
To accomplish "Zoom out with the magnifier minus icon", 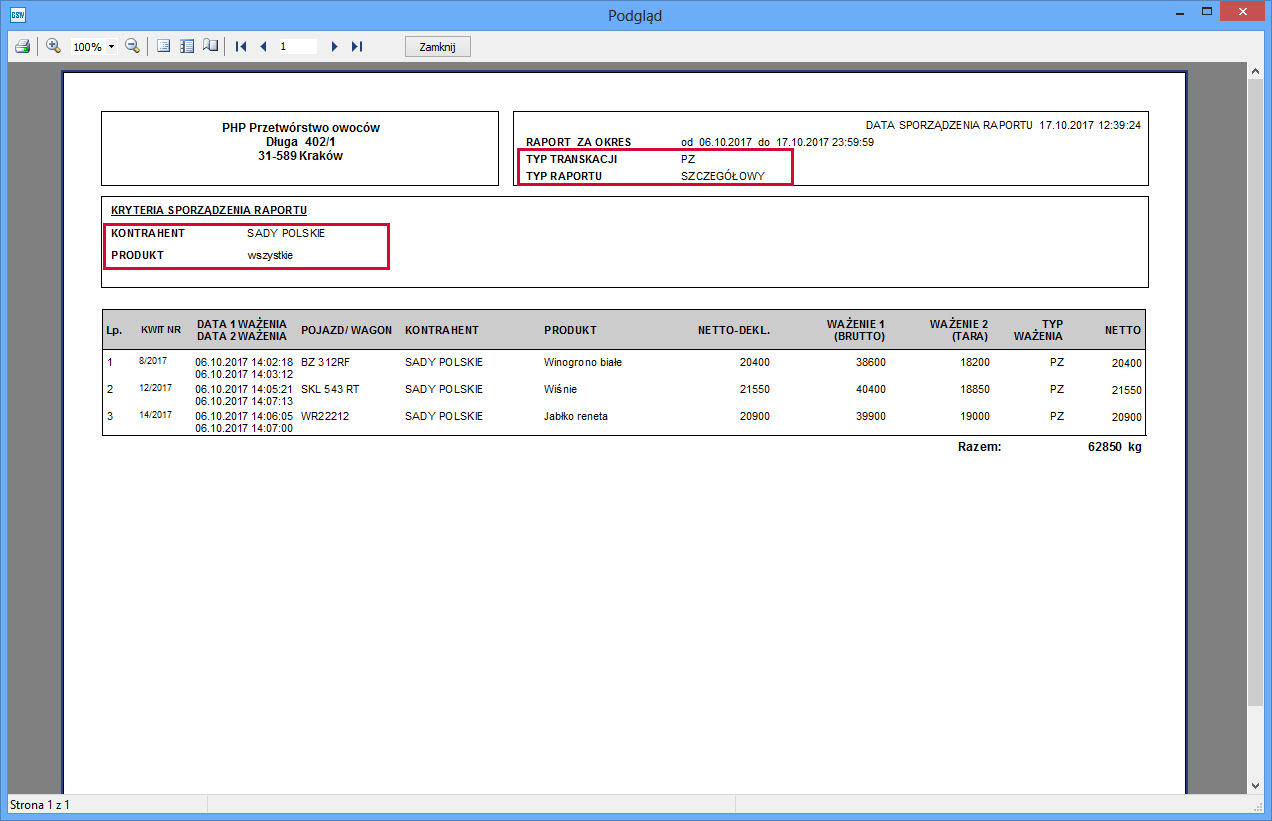I will pyautogui.click(x=132, y=46).
